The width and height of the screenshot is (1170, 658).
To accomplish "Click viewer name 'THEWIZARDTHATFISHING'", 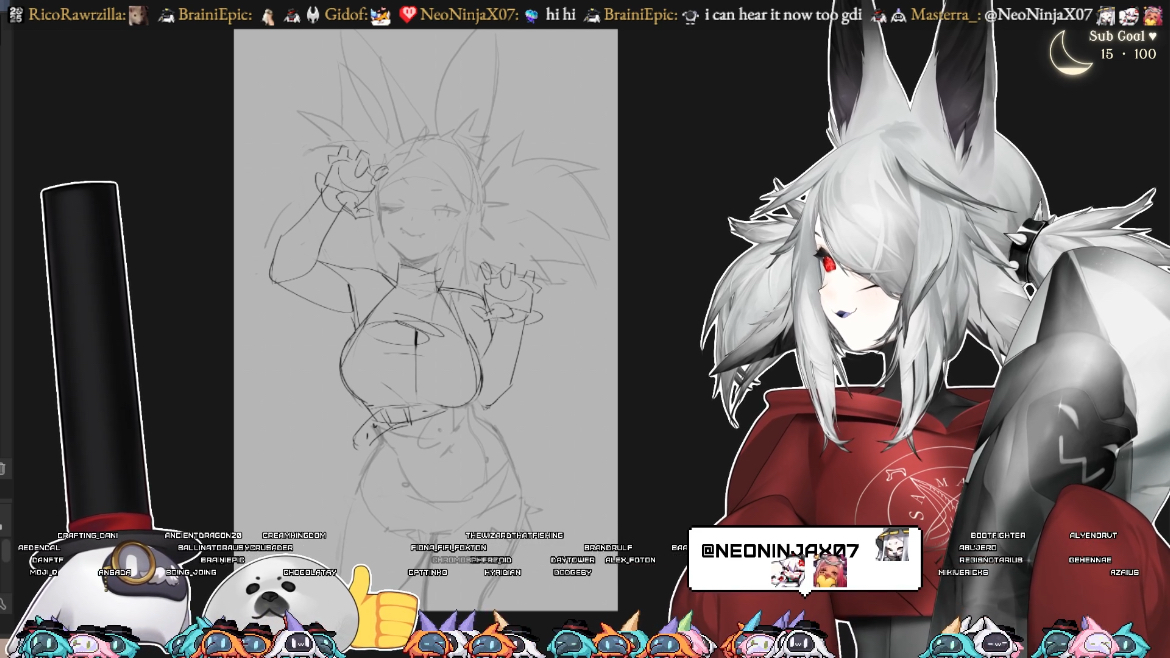I will pyautogui.click(x=515, y=536).
